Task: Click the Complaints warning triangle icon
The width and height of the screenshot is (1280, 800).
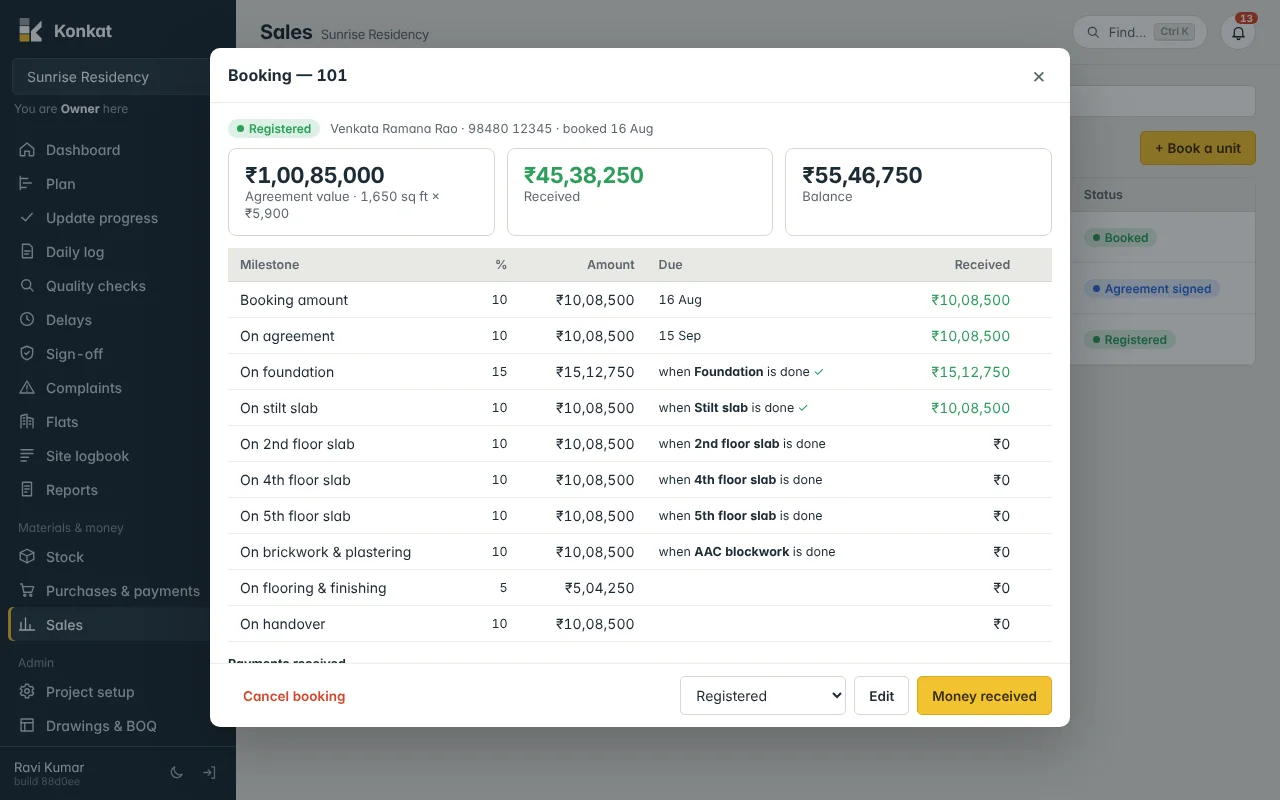Action: click(x=27, y=388)
